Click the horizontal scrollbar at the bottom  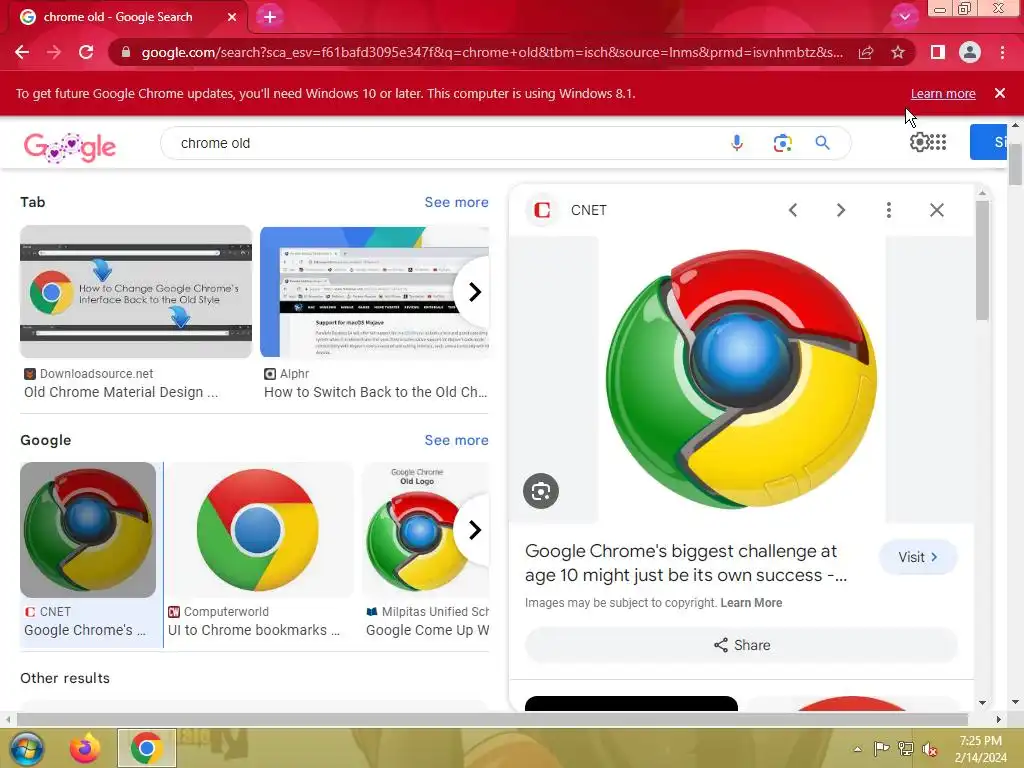coord(493,719)
